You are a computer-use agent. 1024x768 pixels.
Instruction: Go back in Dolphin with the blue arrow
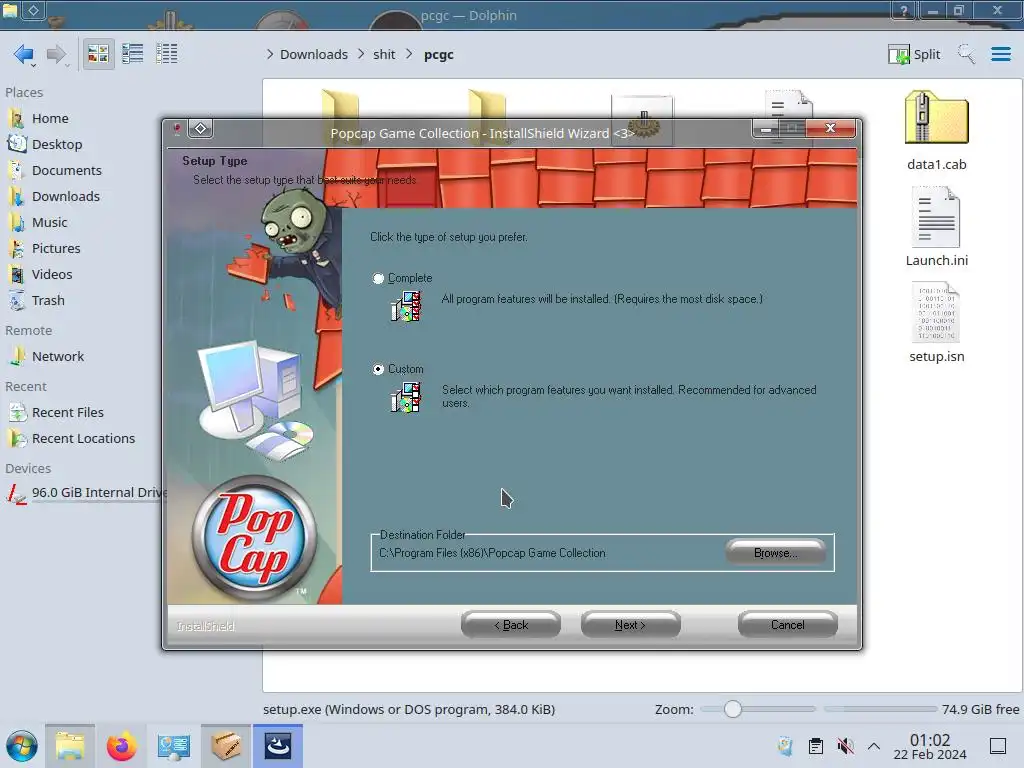click(24, 54)
